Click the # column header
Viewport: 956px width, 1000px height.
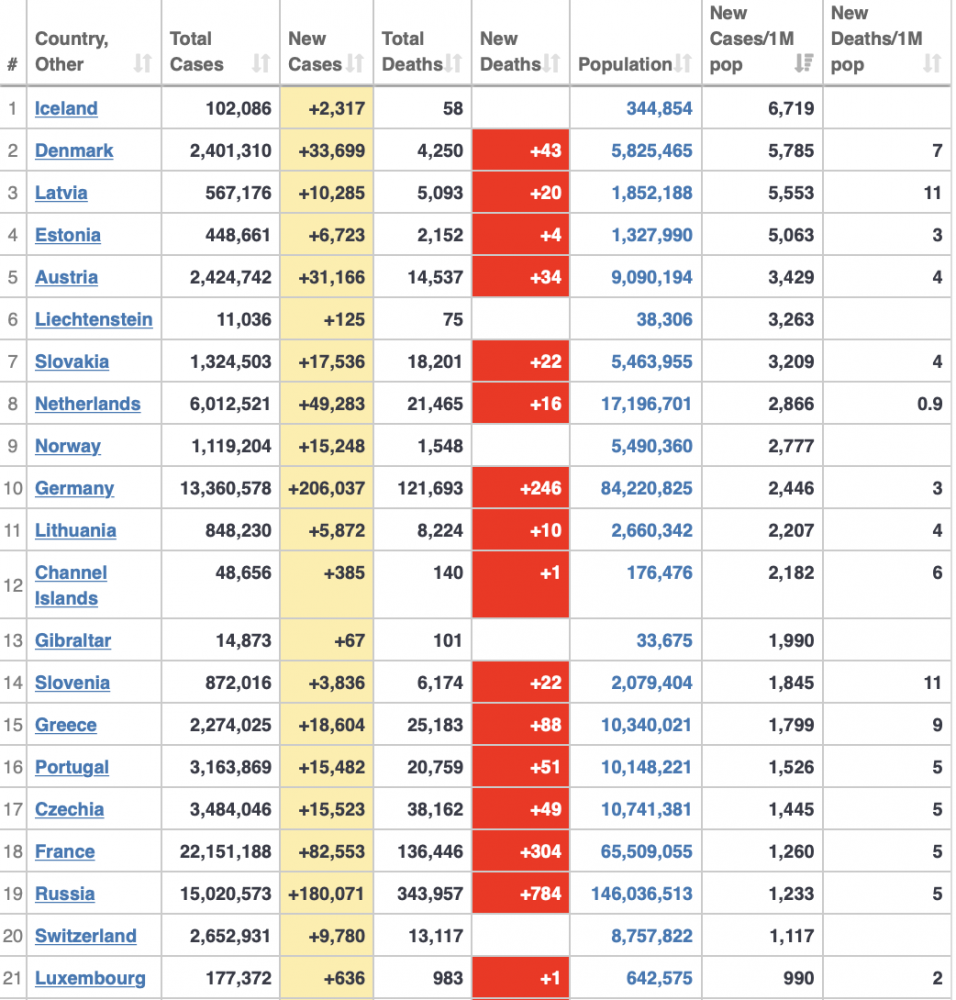(x=12, y=64)
